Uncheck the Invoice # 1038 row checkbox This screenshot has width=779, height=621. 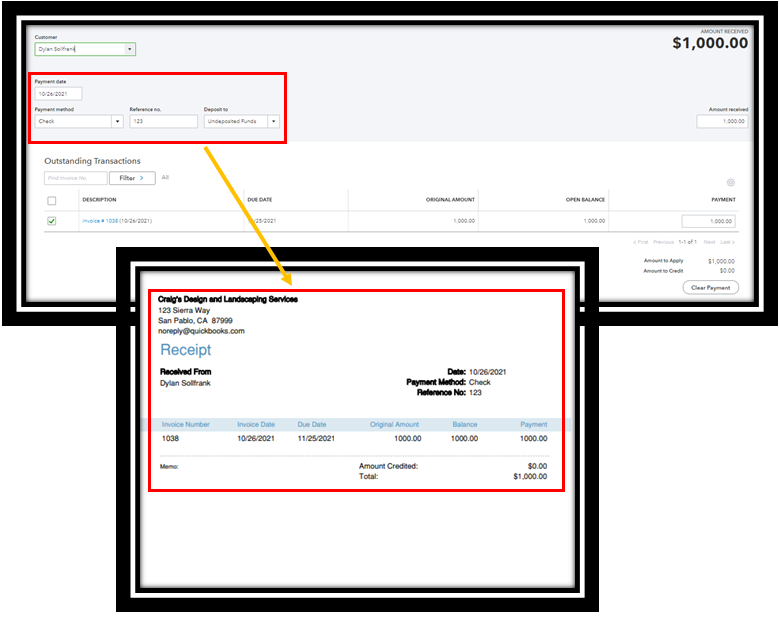[x=52, y=221]
